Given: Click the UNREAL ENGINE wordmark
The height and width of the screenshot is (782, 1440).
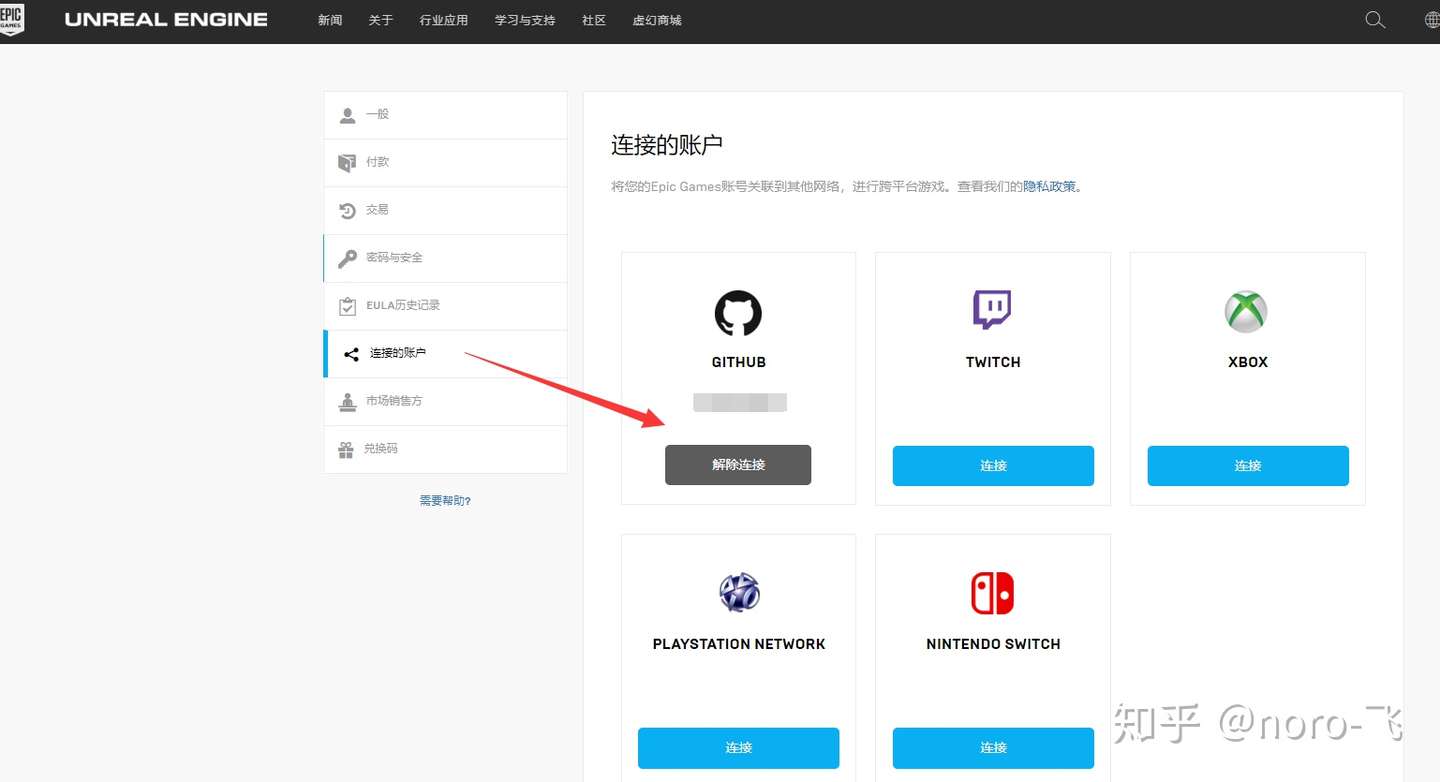Looking at the screenshot, I should [x=166, y=20].
